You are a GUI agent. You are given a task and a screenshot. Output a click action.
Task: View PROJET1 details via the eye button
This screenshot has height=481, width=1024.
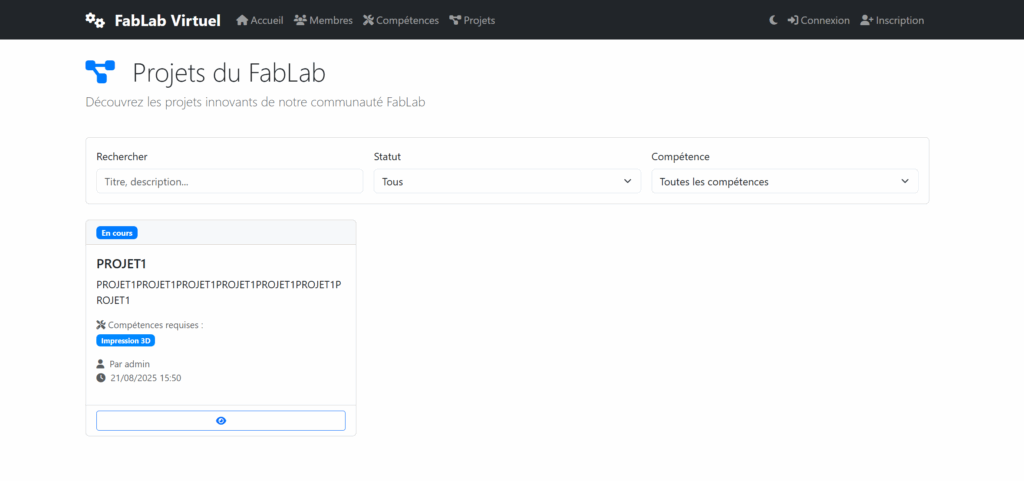click(x=221, y=421)
